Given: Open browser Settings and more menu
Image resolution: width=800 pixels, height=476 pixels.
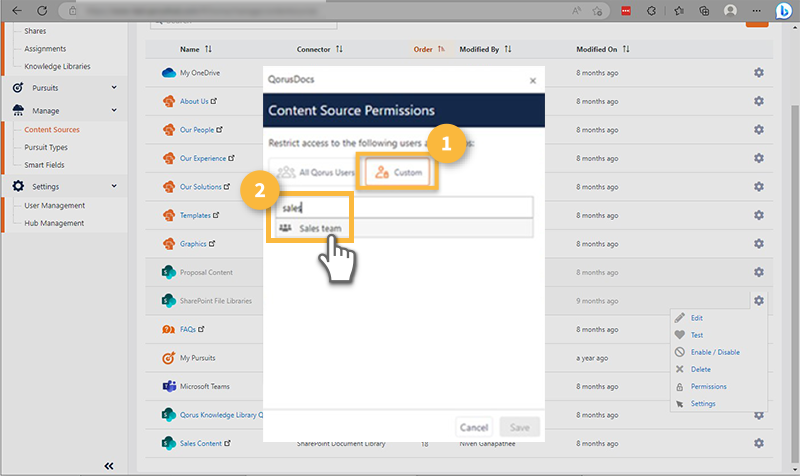Looking at the screenshot, I should (757, 10).
